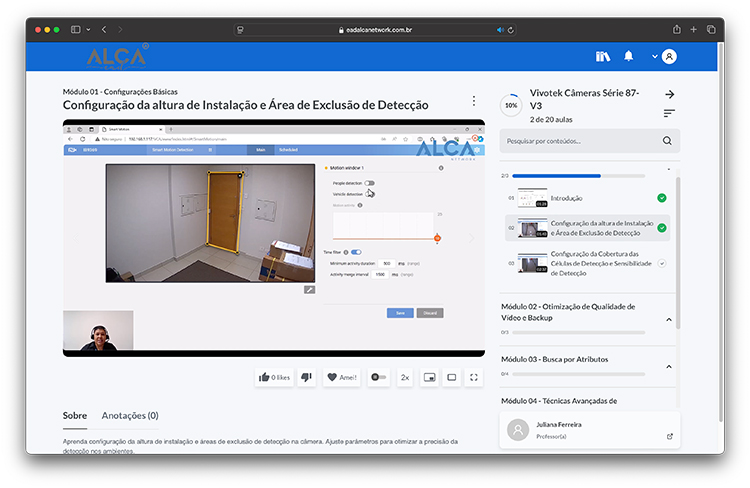Click the module sidebar scrollbar
Viewport: 750px width, 488px height.
[678, 253]
